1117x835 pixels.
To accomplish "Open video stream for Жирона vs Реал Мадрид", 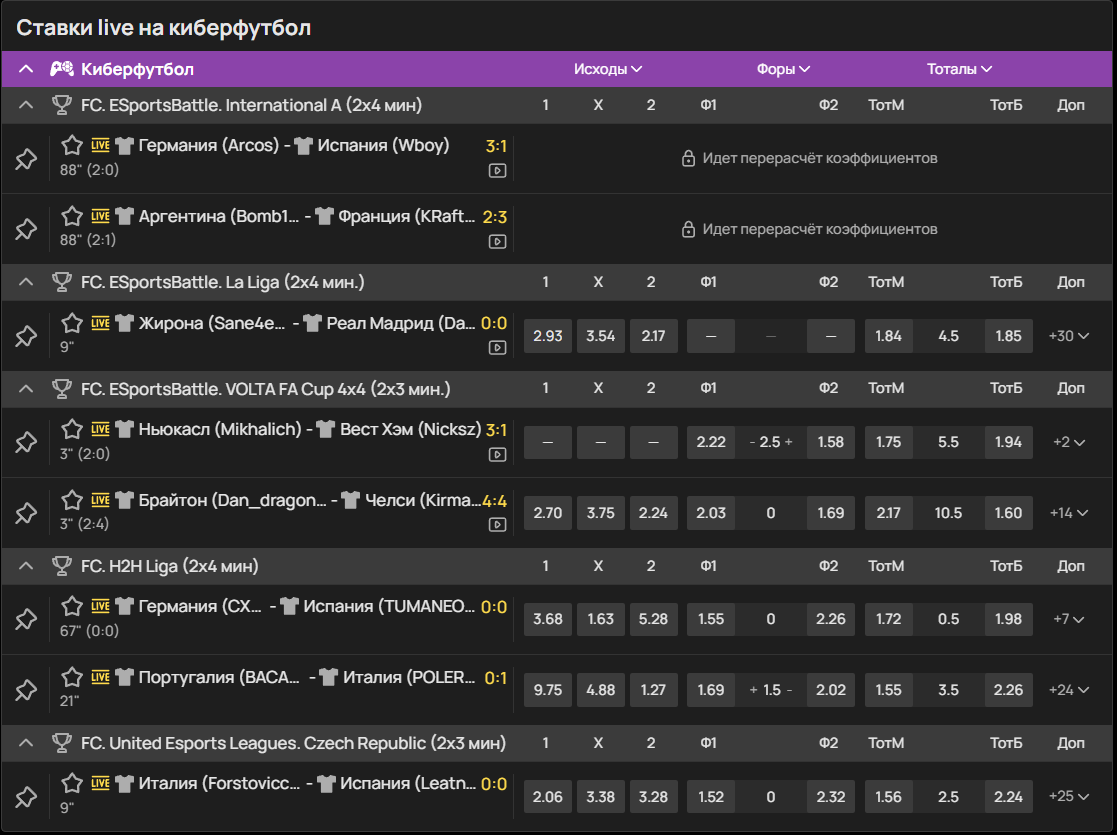I will tap(497, 348).
